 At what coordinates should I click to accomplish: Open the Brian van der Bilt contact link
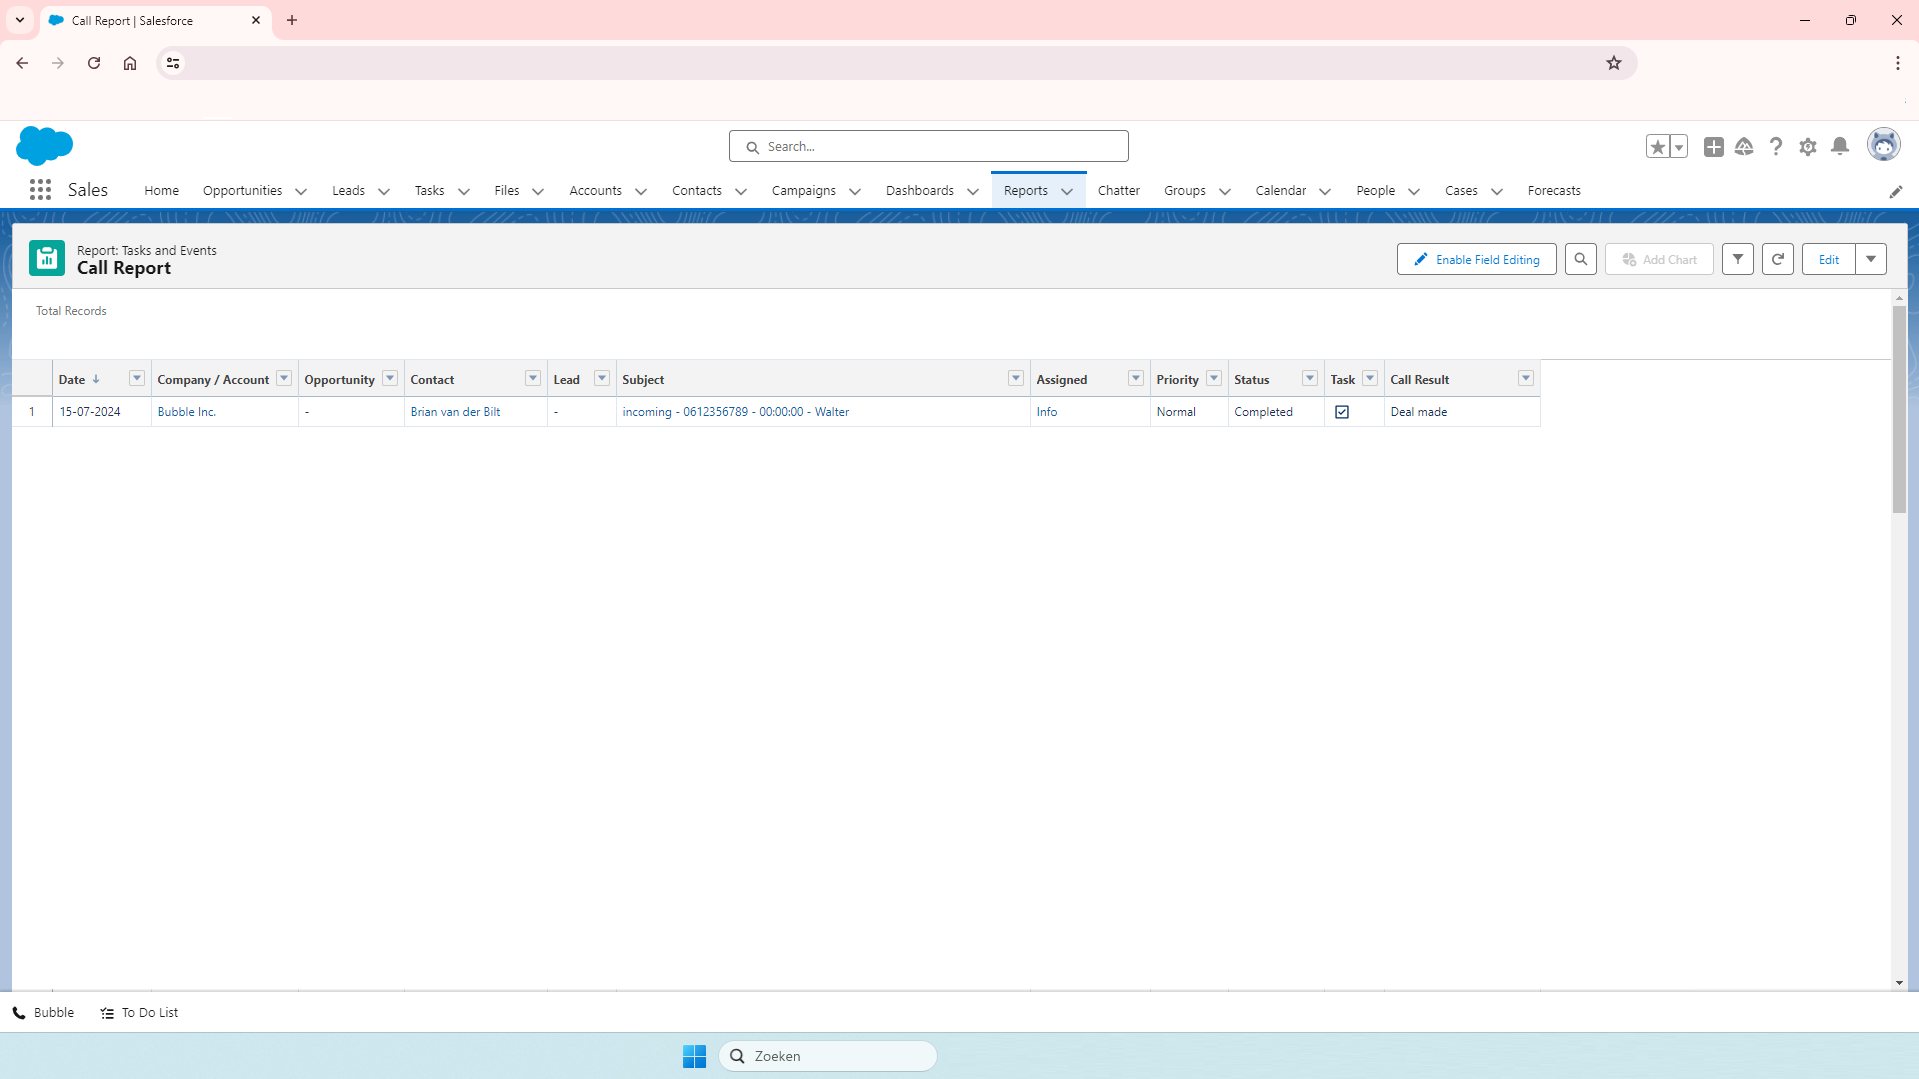click(455, 412)
